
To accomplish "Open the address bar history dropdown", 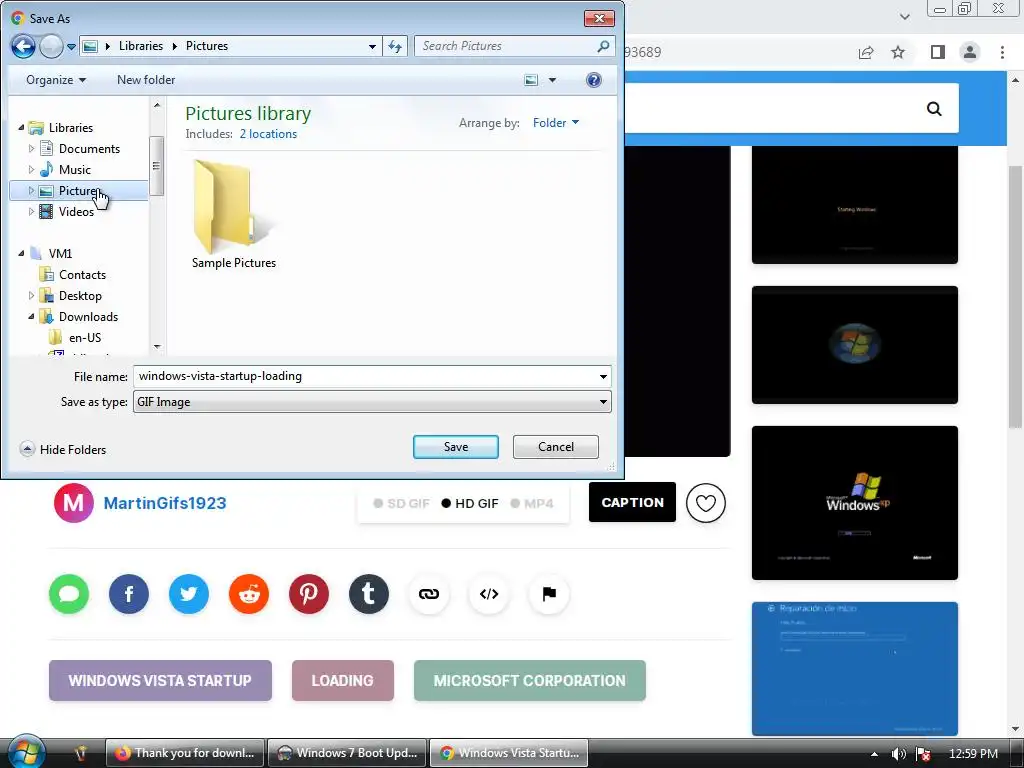I will click(372, 46).
